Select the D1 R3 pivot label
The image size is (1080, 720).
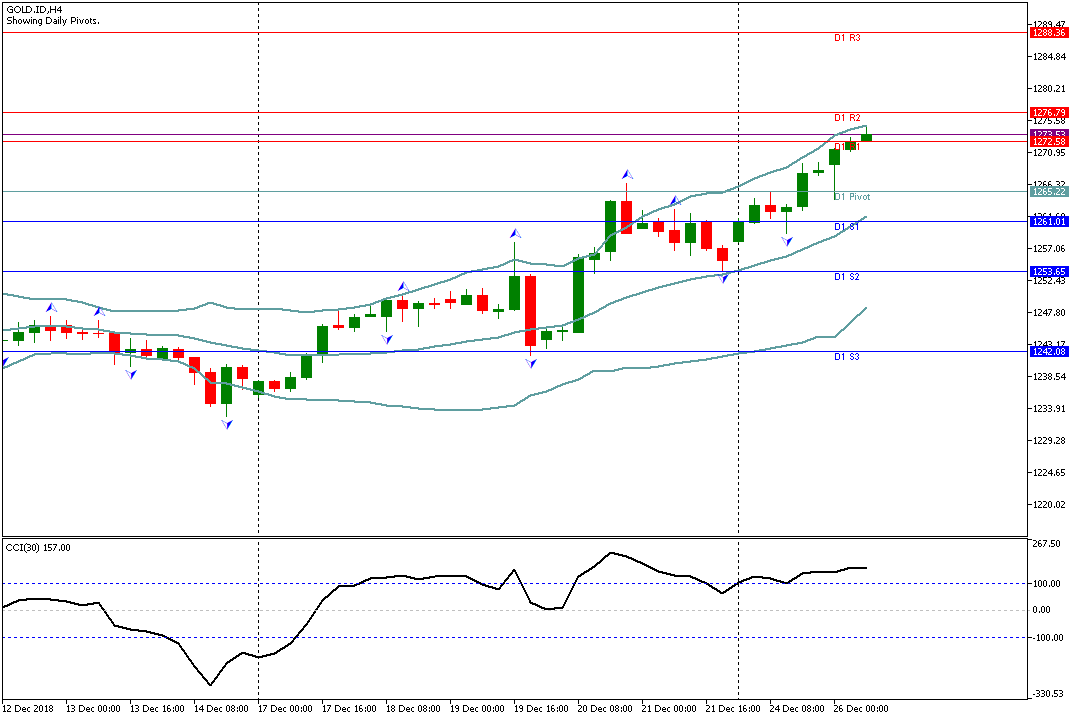[847, 38]
